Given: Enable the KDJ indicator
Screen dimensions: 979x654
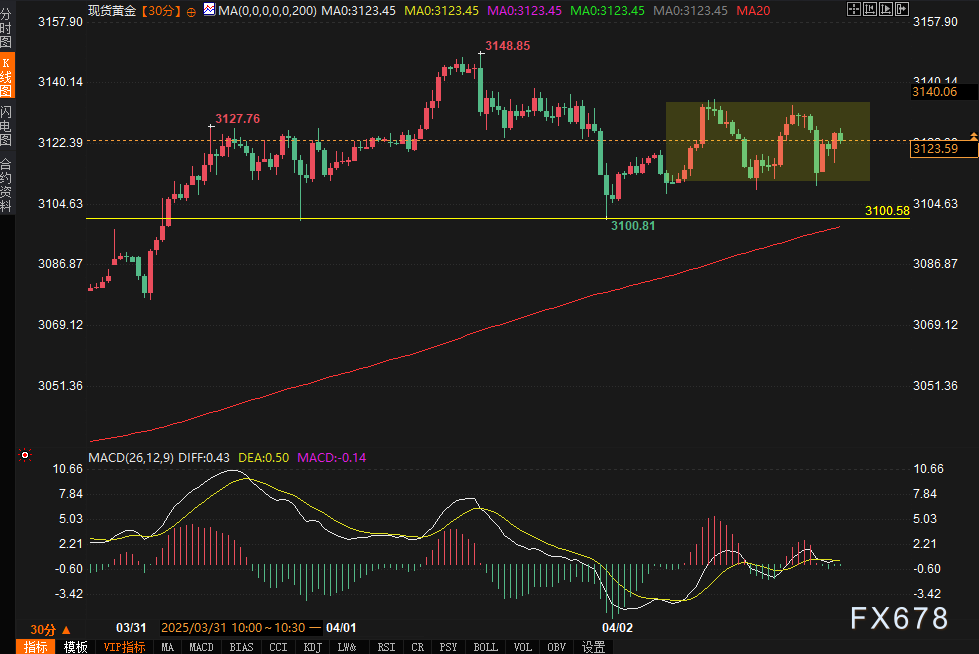Looking at the screenshot, I should (x=310, y=647).
